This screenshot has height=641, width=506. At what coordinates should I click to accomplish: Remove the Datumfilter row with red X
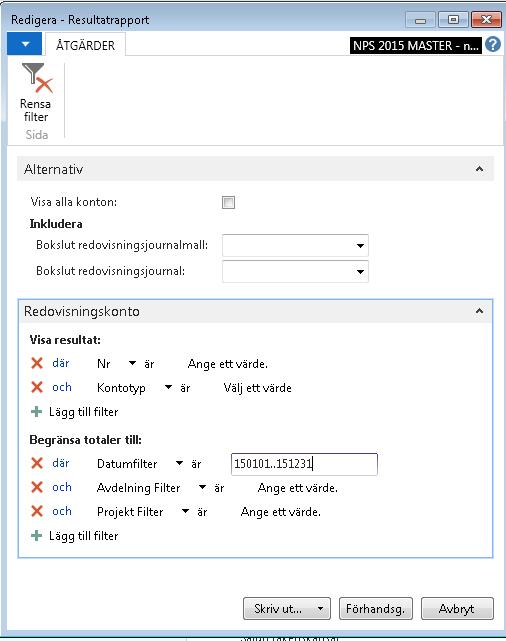tap(37, 463)
